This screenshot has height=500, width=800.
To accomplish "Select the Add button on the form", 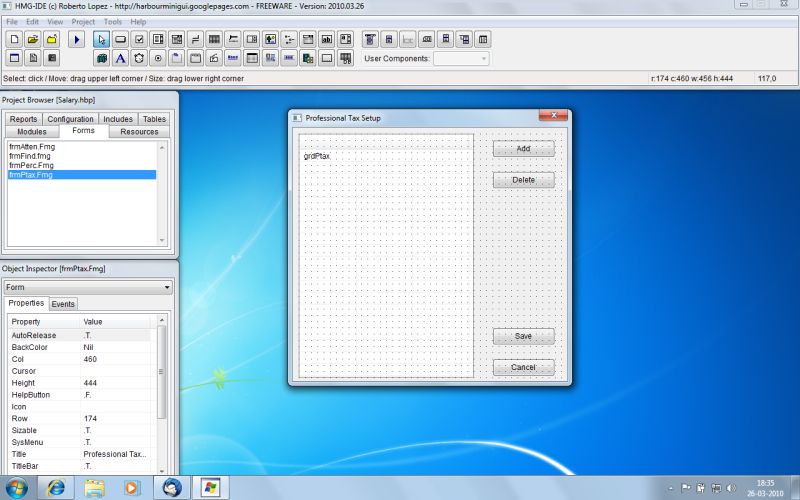I will [523, 149].
